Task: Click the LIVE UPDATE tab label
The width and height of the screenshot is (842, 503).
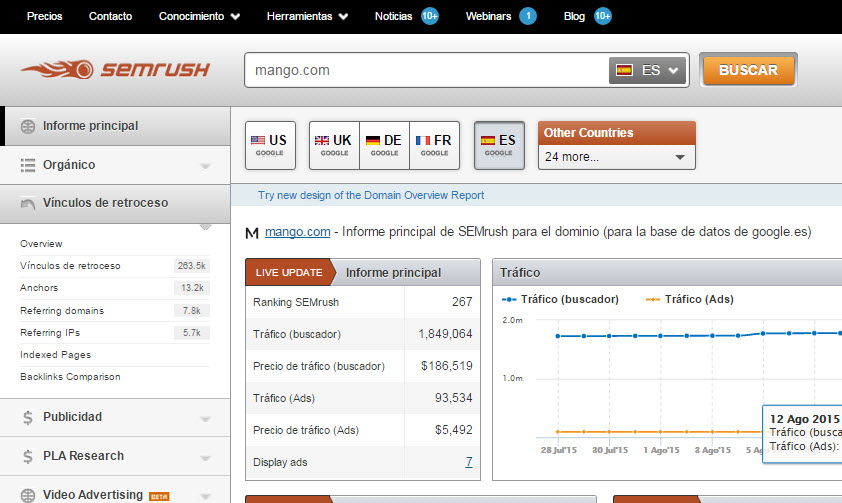Action: tap(289, 273)
